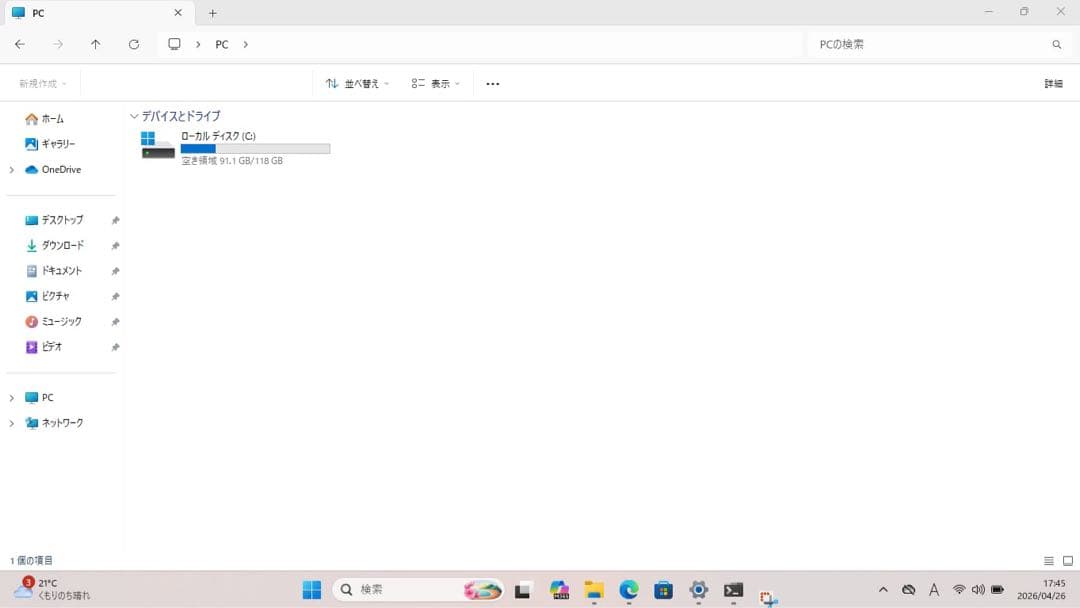1080x608 pixels.
Task: Open the 並べ替え sort dropdown
Action: [357, 83]
